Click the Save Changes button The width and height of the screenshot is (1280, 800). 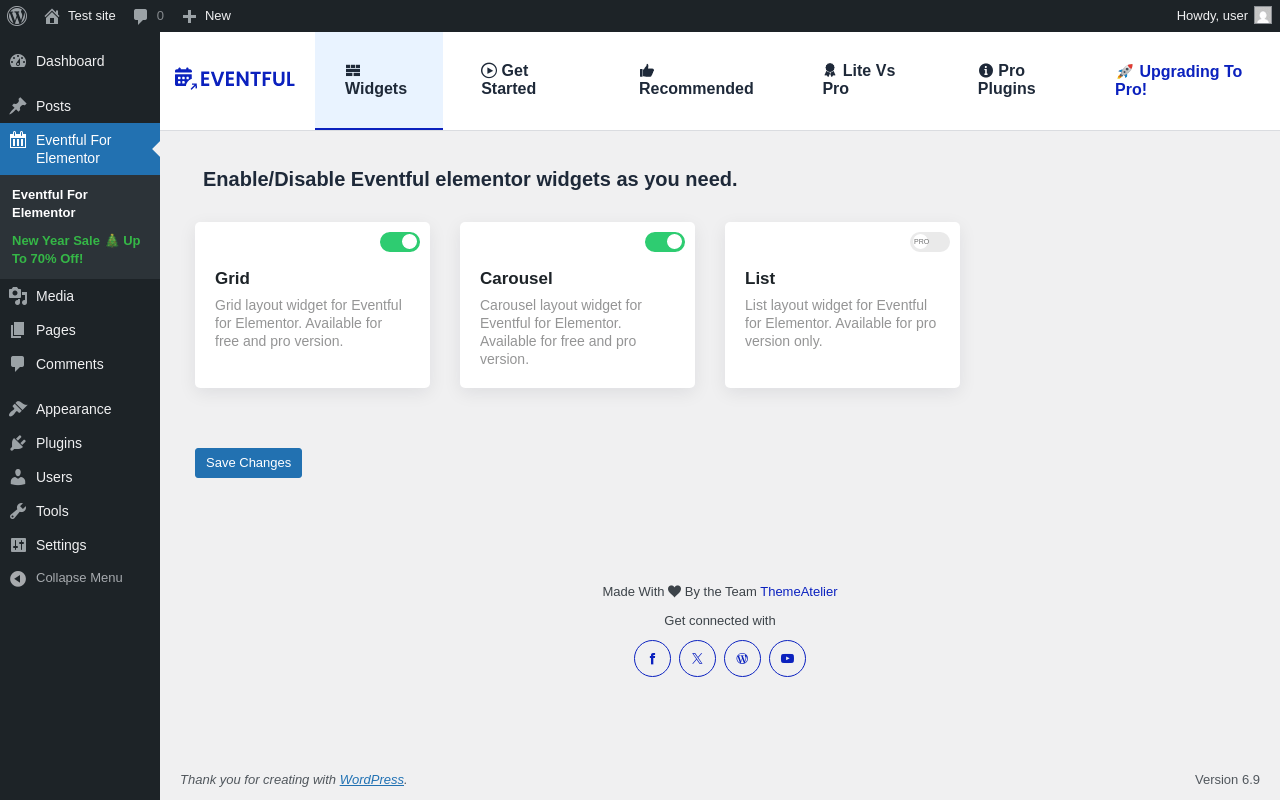click(248, 463)
